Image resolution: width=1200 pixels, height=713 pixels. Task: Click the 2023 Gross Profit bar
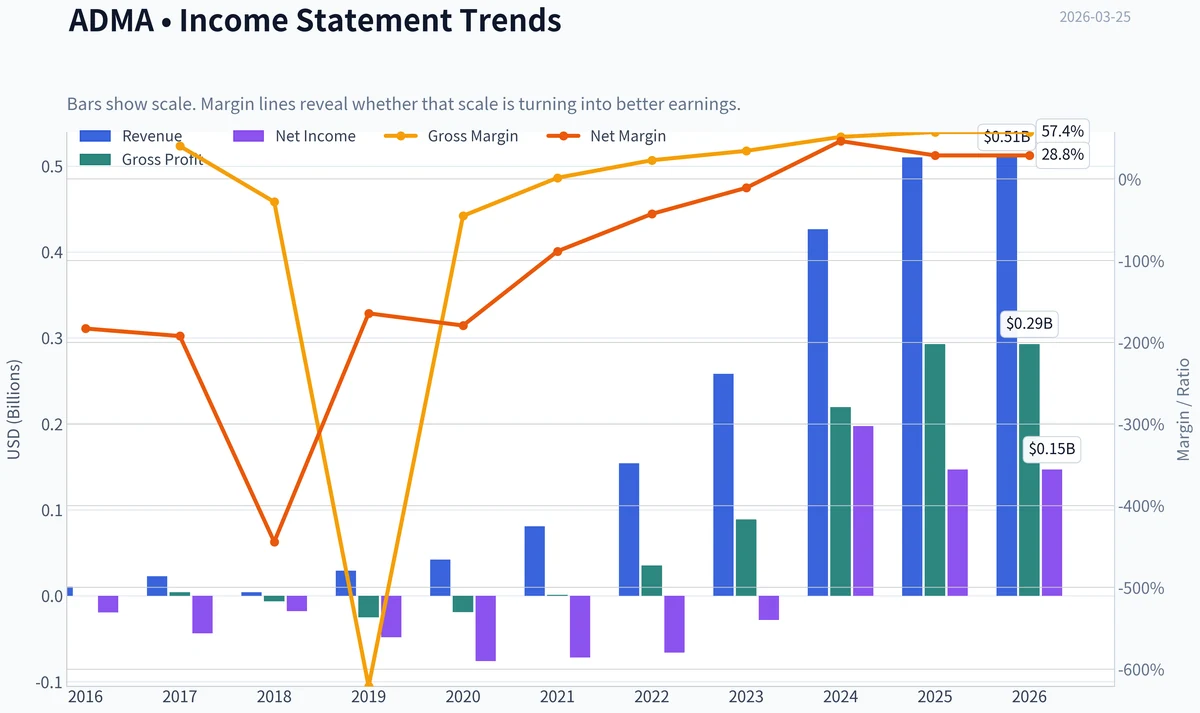(x=746, y=558)
